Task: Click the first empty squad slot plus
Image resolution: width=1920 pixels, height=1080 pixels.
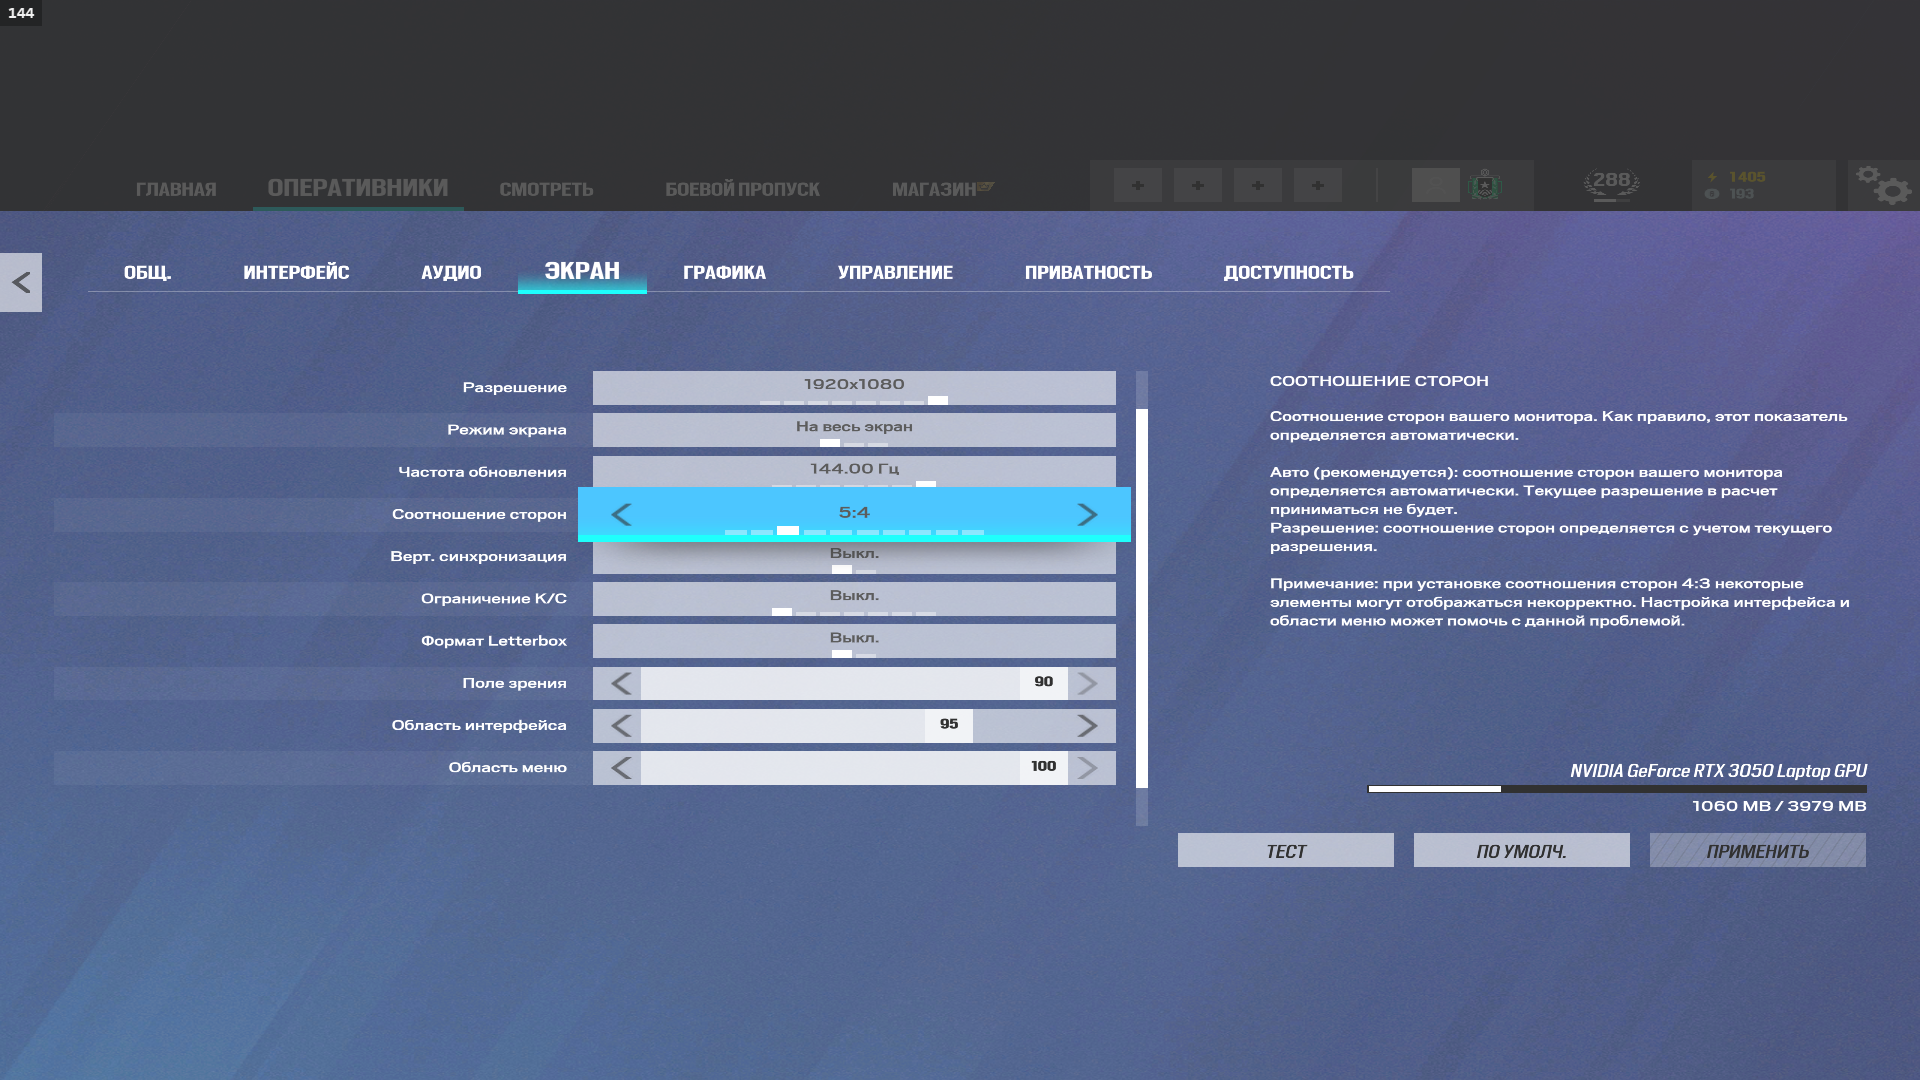Action: pos(1138,185)
